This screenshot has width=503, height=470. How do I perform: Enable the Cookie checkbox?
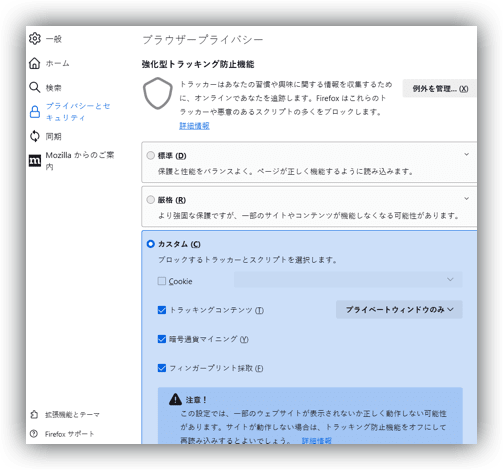(162, 281)
